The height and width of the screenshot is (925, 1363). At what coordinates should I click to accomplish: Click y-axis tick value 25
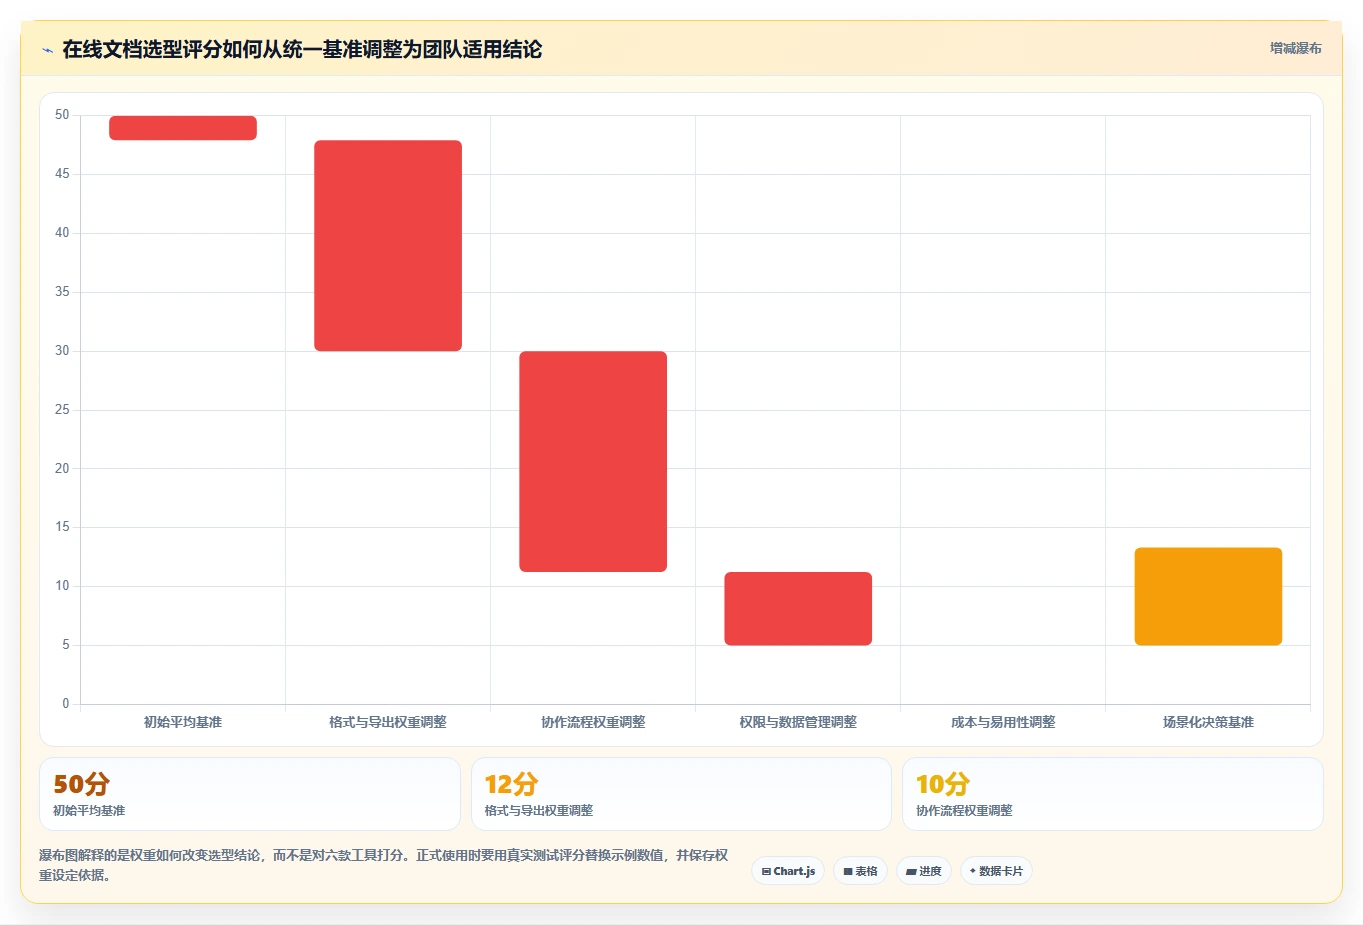(62, 410)
